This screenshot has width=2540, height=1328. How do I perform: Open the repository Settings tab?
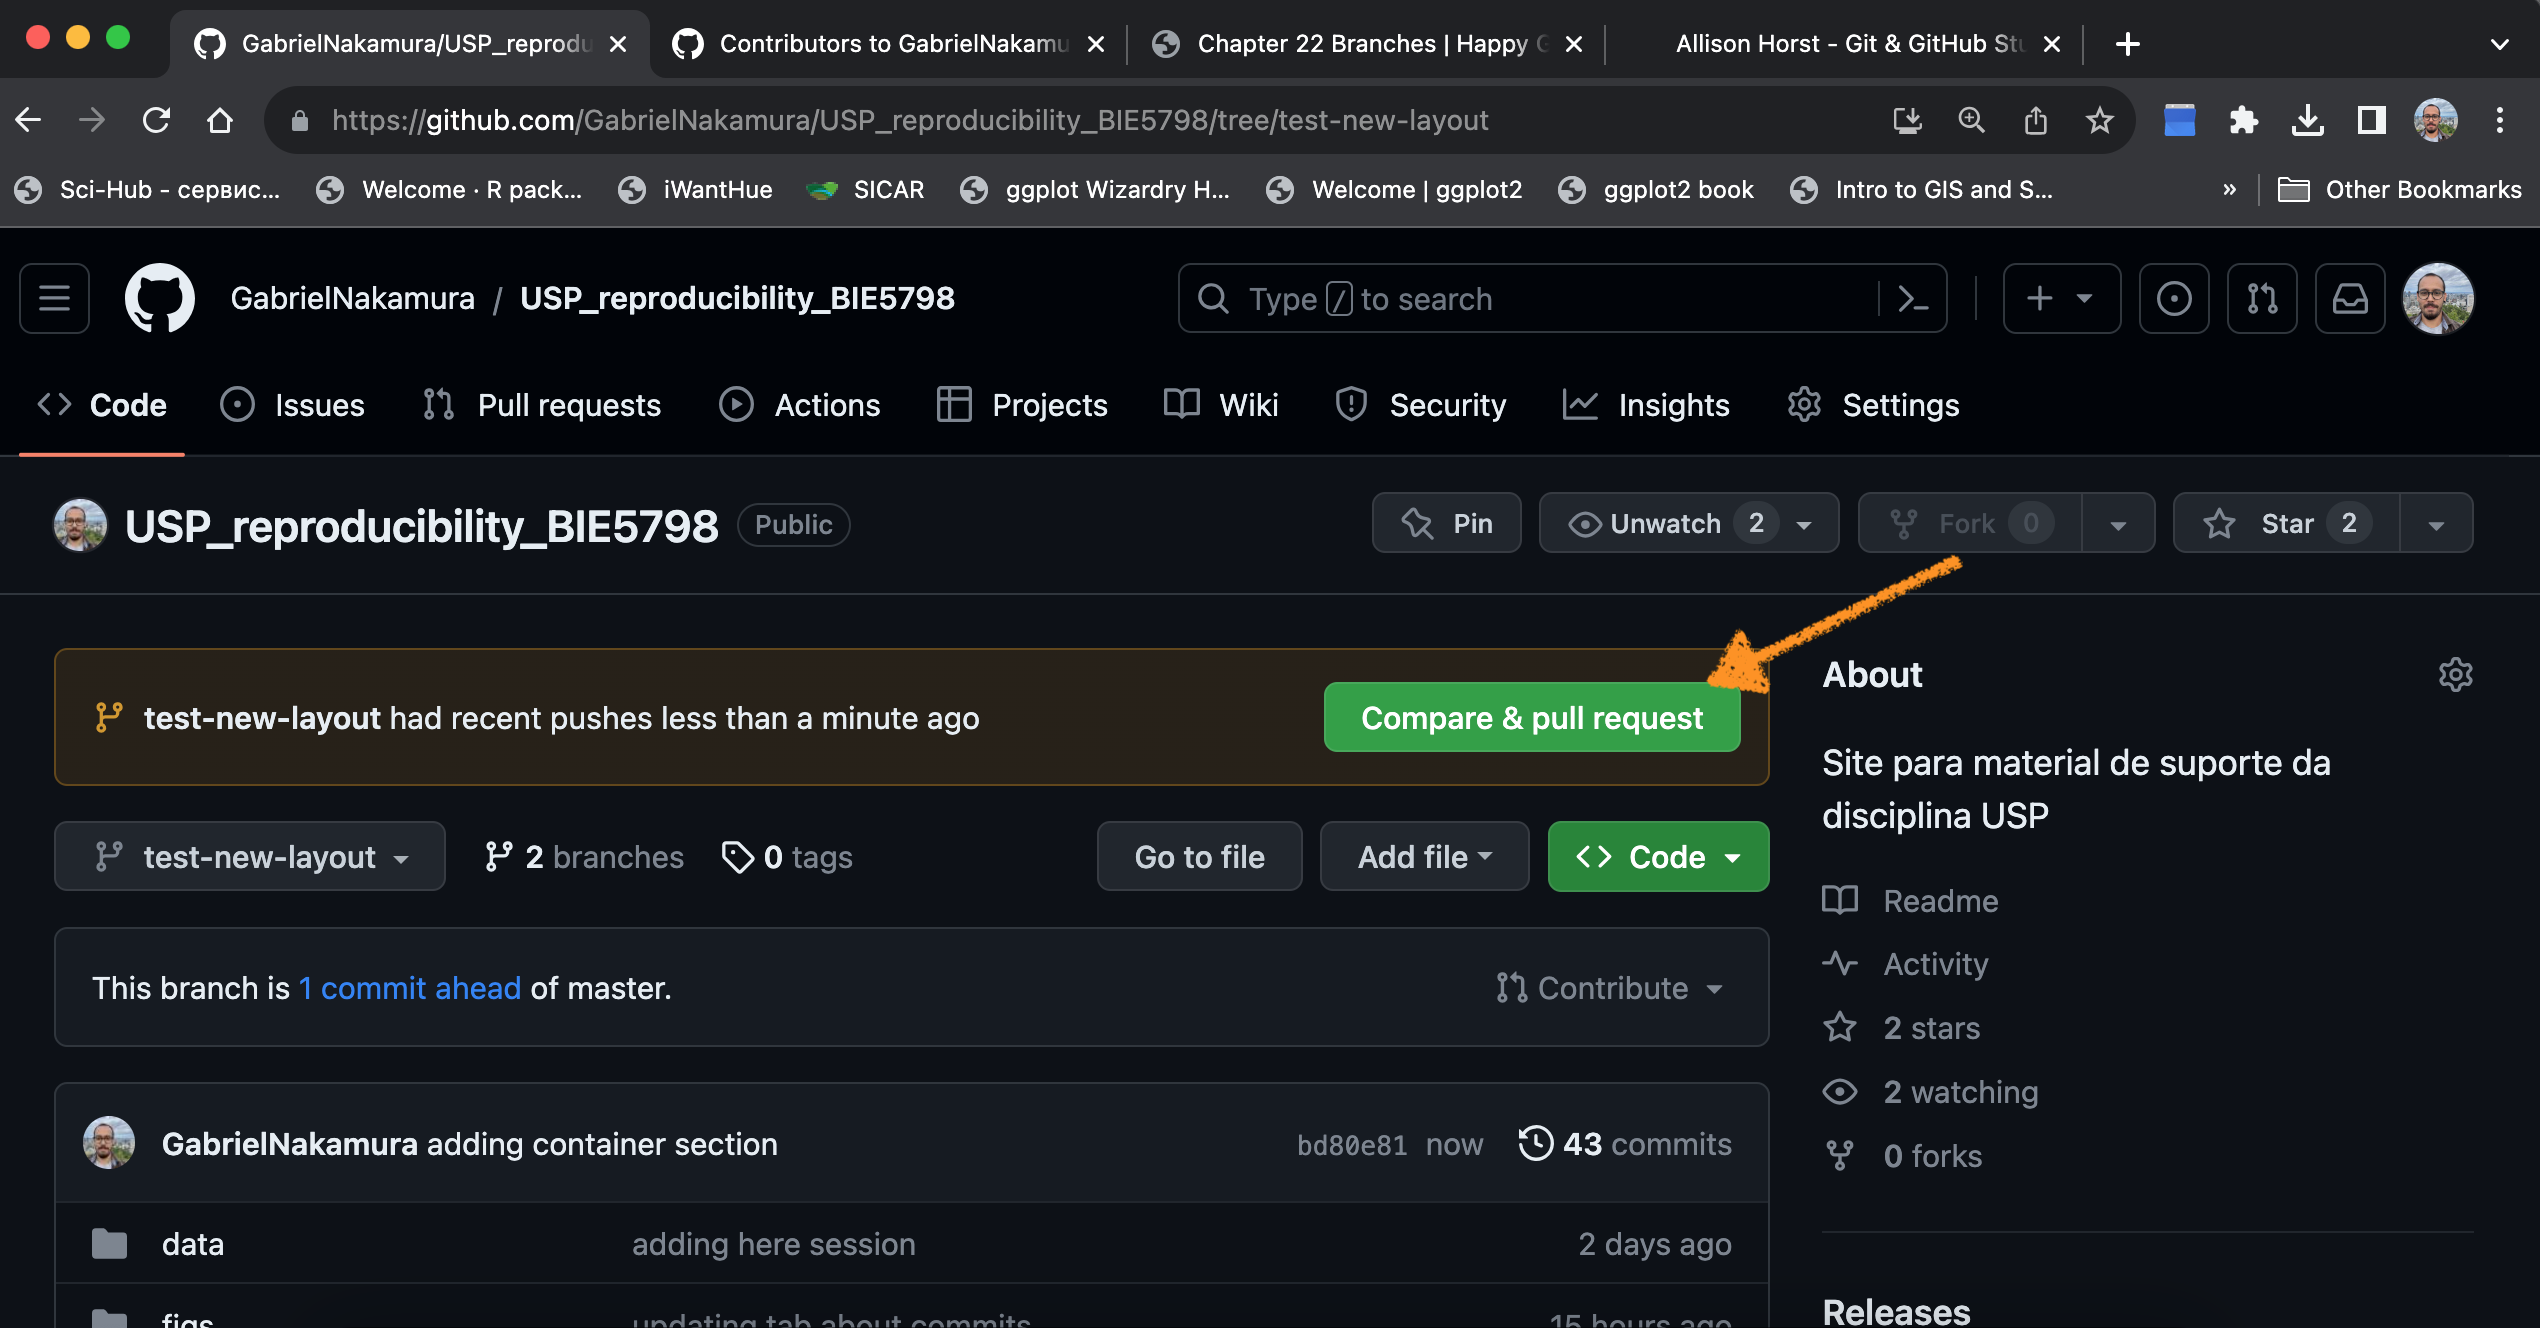coord(1873,405)
